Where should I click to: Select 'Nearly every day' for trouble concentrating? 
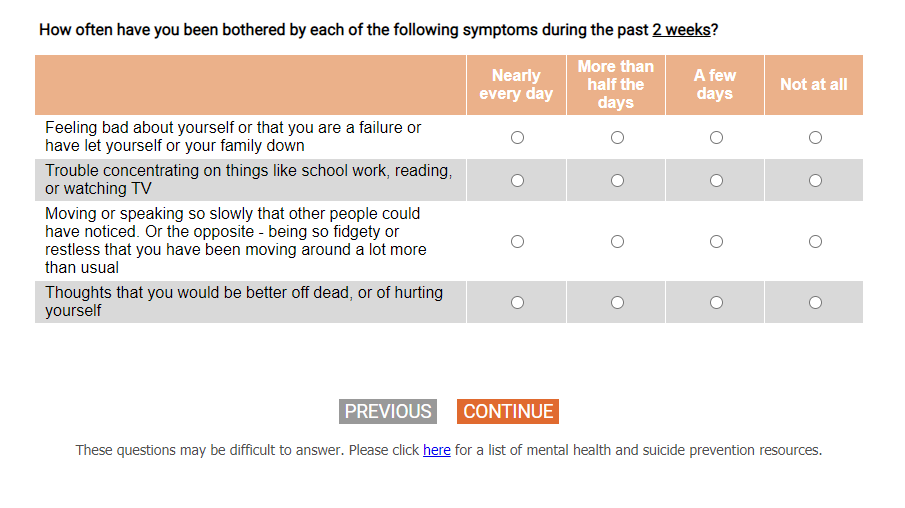(517, 181)
